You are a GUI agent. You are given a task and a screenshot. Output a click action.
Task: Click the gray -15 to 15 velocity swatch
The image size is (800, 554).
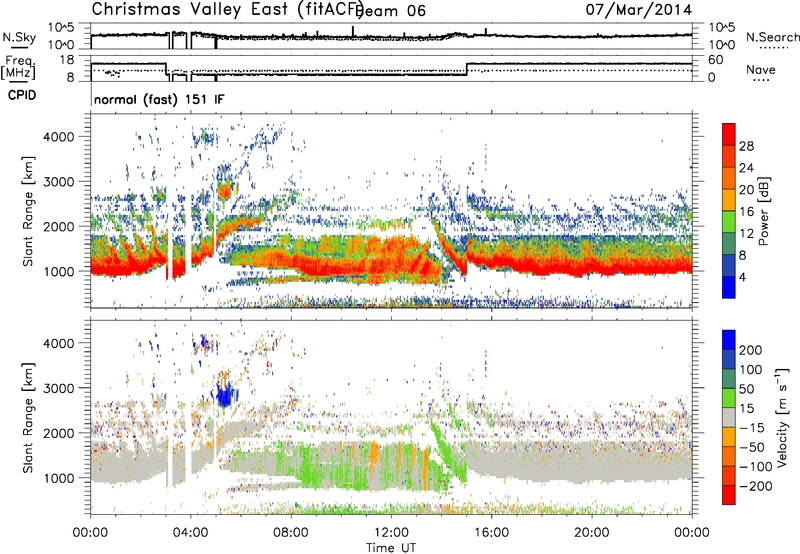pyautogui.click(x=729, y=417)
